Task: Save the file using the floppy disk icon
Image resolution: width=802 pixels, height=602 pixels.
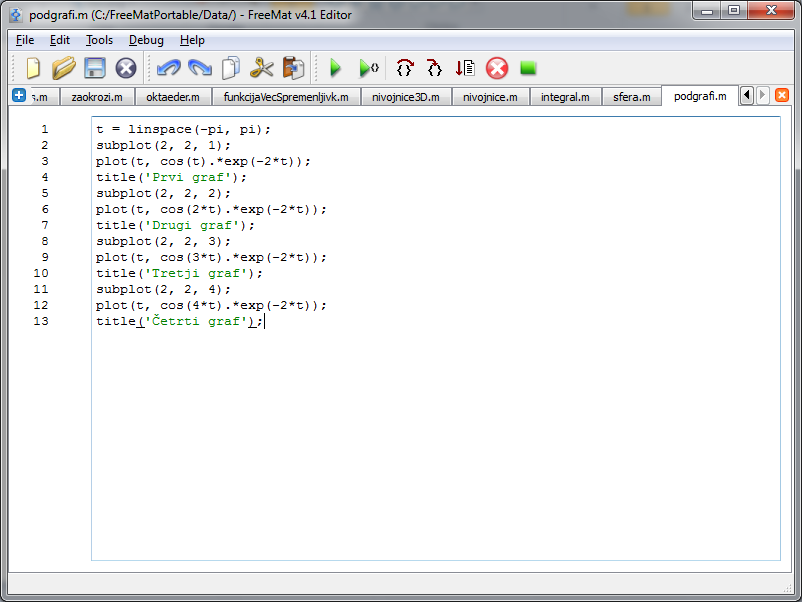Action: coord(94,68)
